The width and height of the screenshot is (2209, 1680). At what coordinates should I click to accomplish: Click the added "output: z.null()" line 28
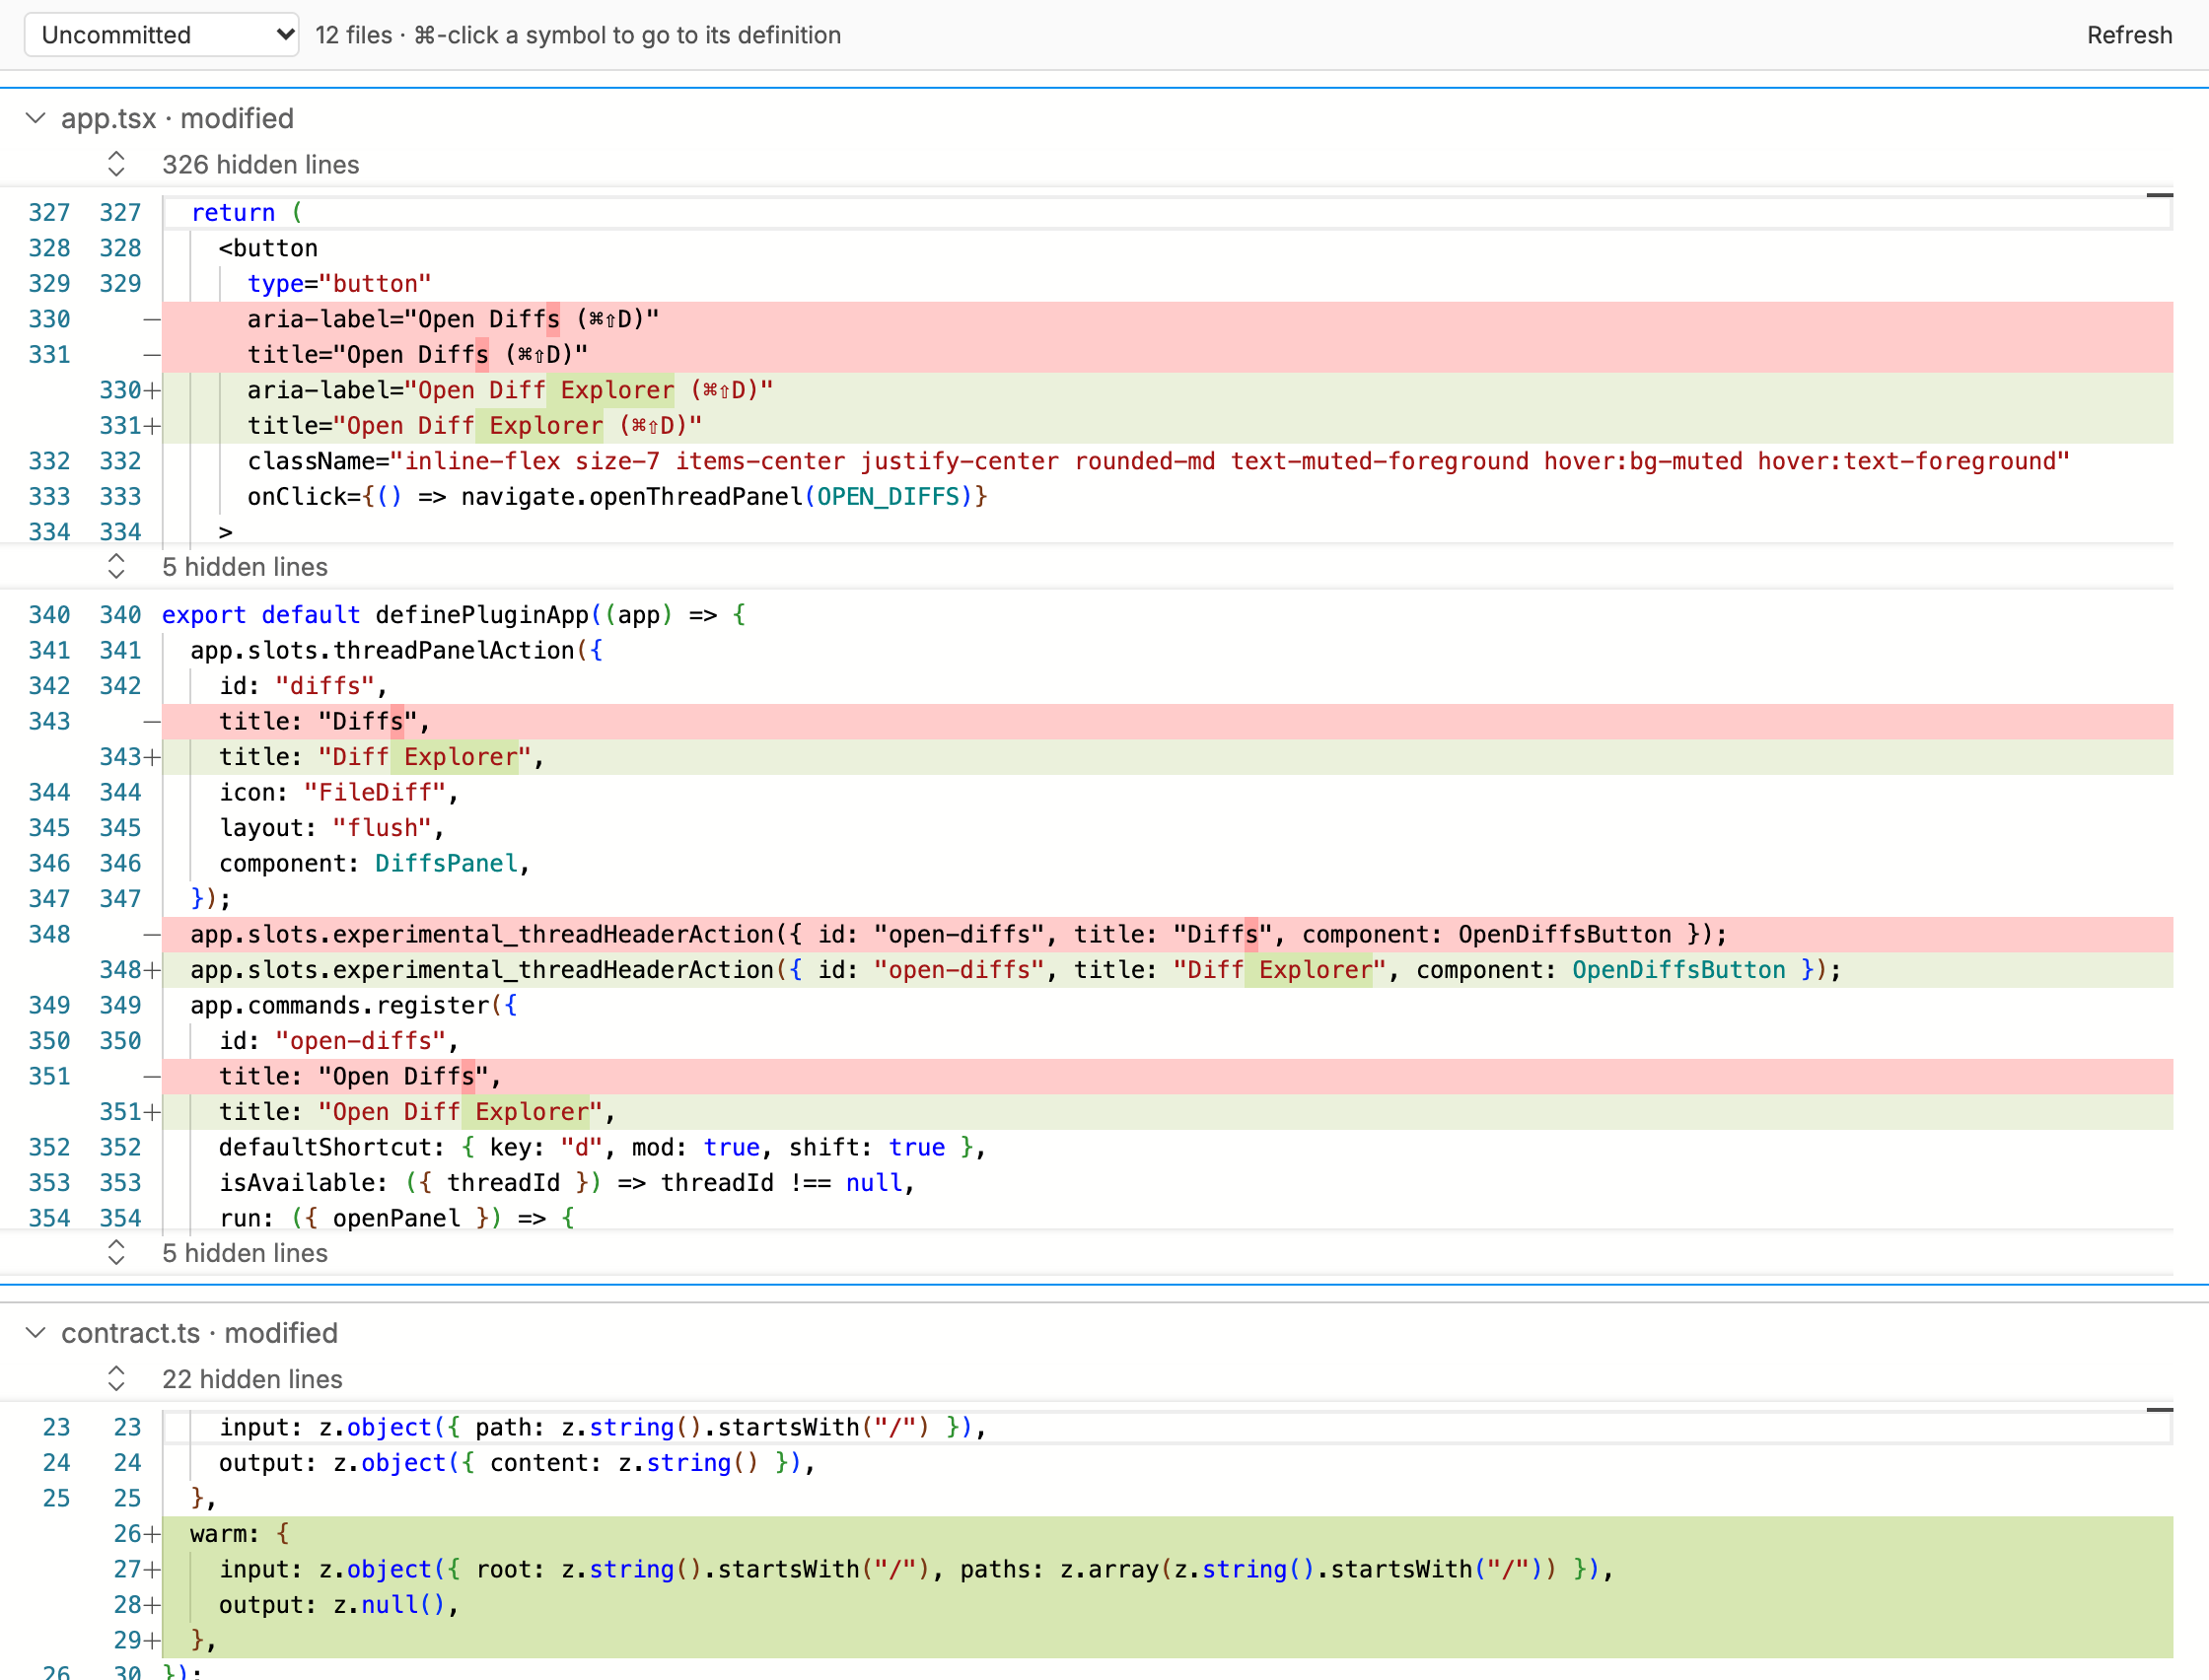(1167, 1604)
